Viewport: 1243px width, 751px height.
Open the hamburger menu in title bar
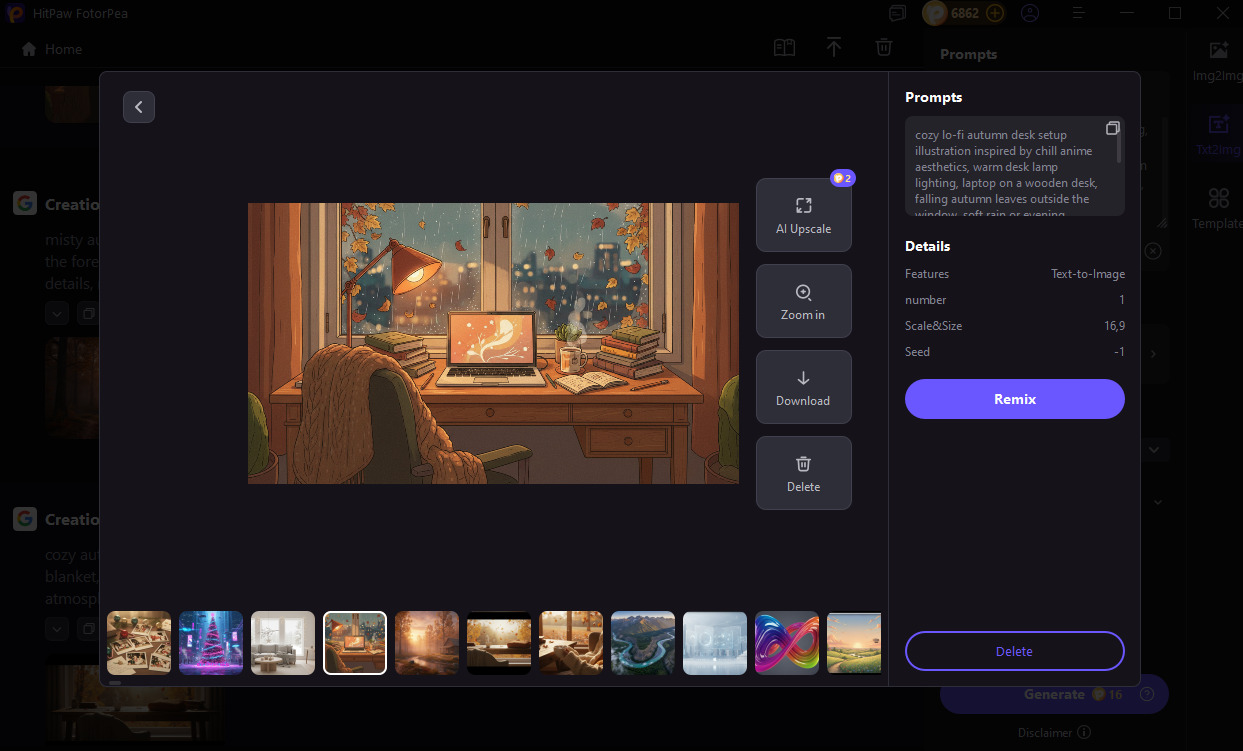click(x=1078, y=13)
